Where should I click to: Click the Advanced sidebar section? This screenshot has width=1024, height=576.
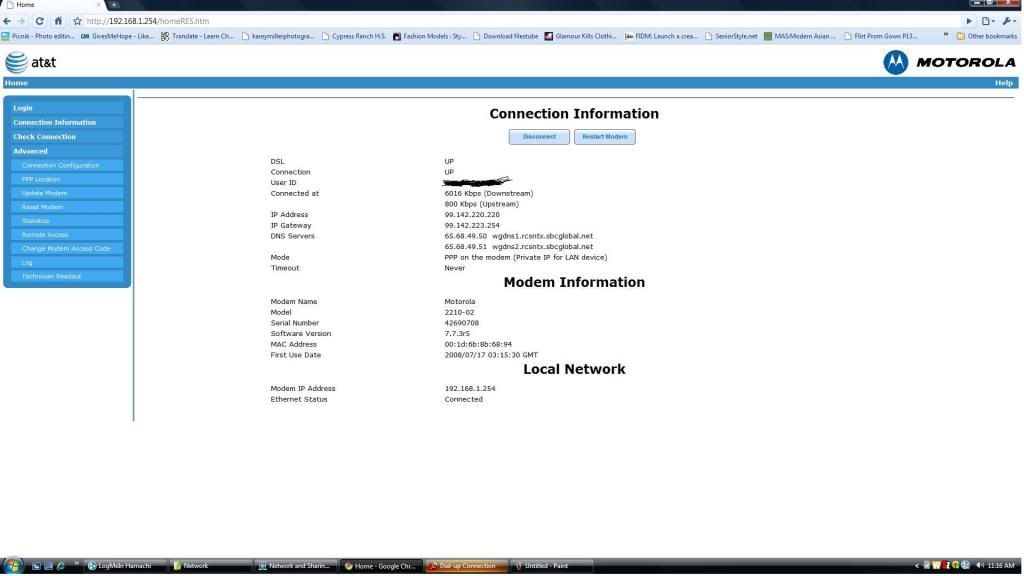point(67,151)
